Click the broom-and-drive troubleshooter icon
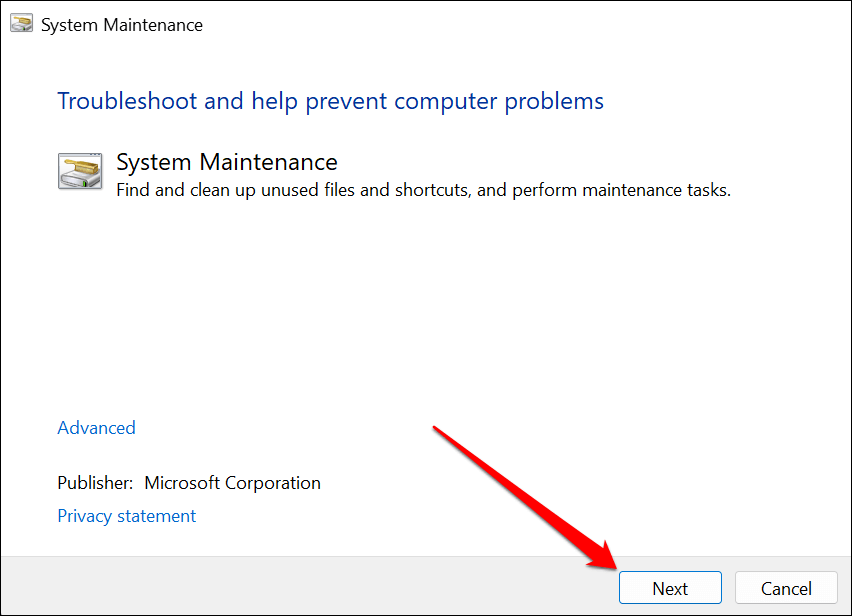Image resolution: width=852 pixels, height=616 pixels. (80, 171)
